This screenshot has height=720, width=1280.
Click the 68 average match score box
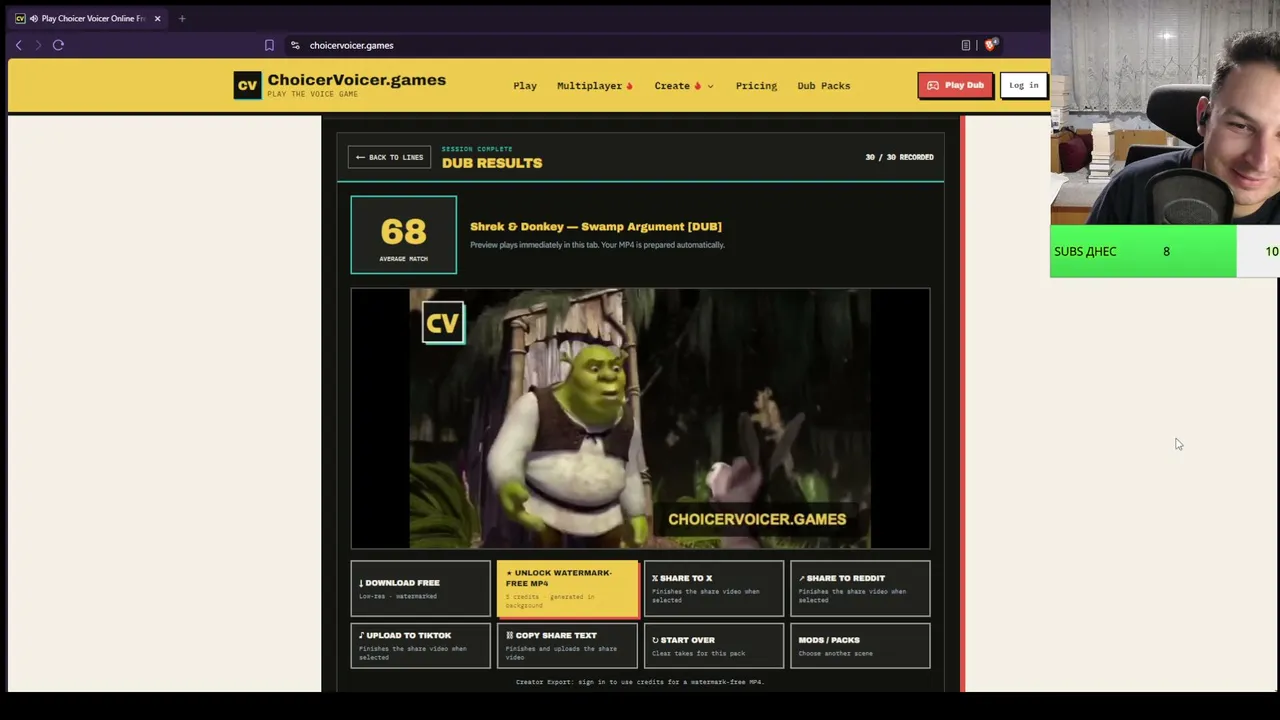click(404, 235)
